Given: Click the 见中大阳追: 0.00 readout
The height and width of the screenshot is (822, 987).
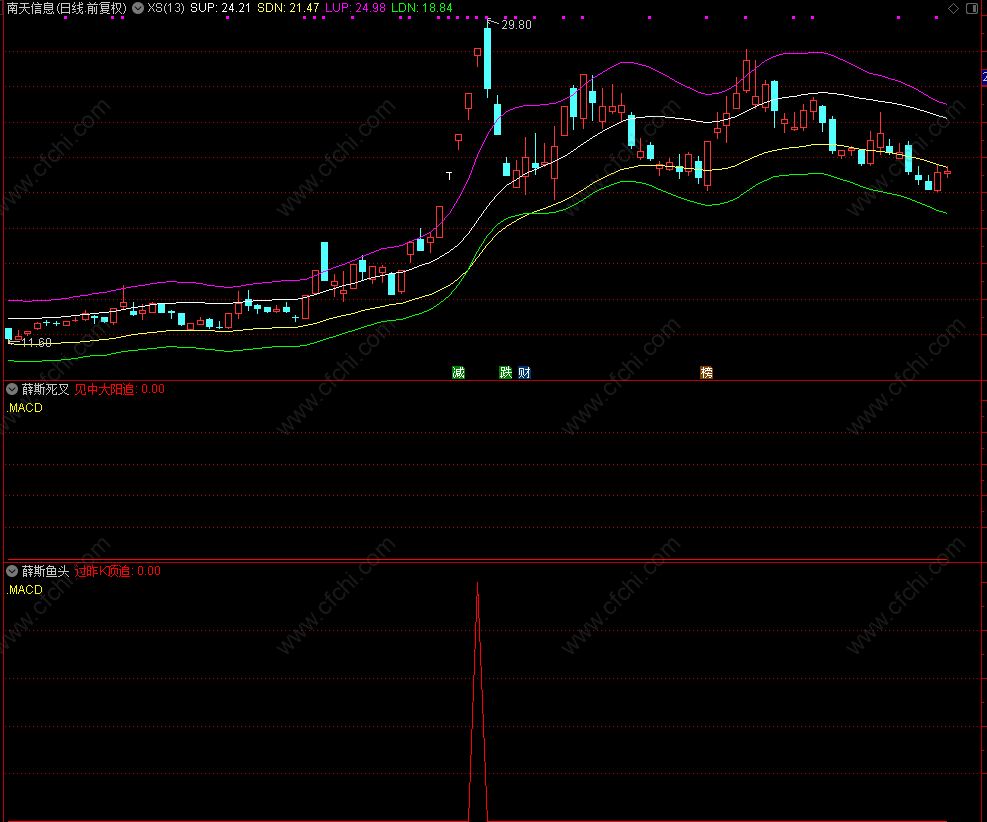Looking at the screenshot, I should pos(120,389).
